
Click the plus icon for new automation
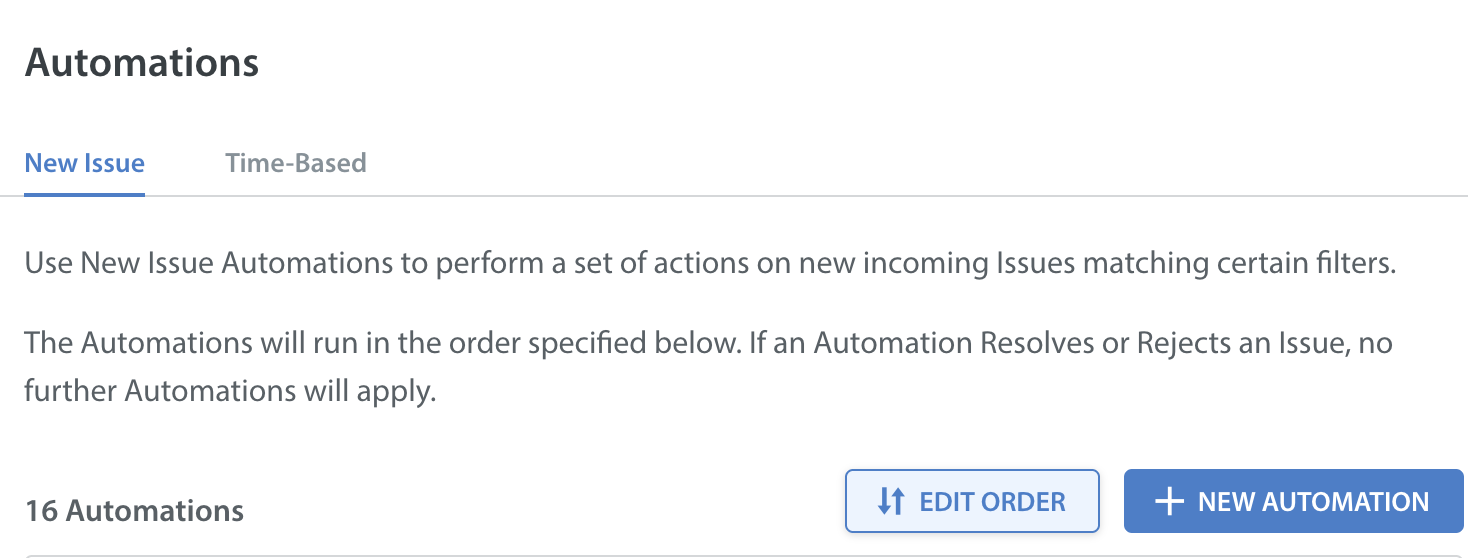point(1169,501)
